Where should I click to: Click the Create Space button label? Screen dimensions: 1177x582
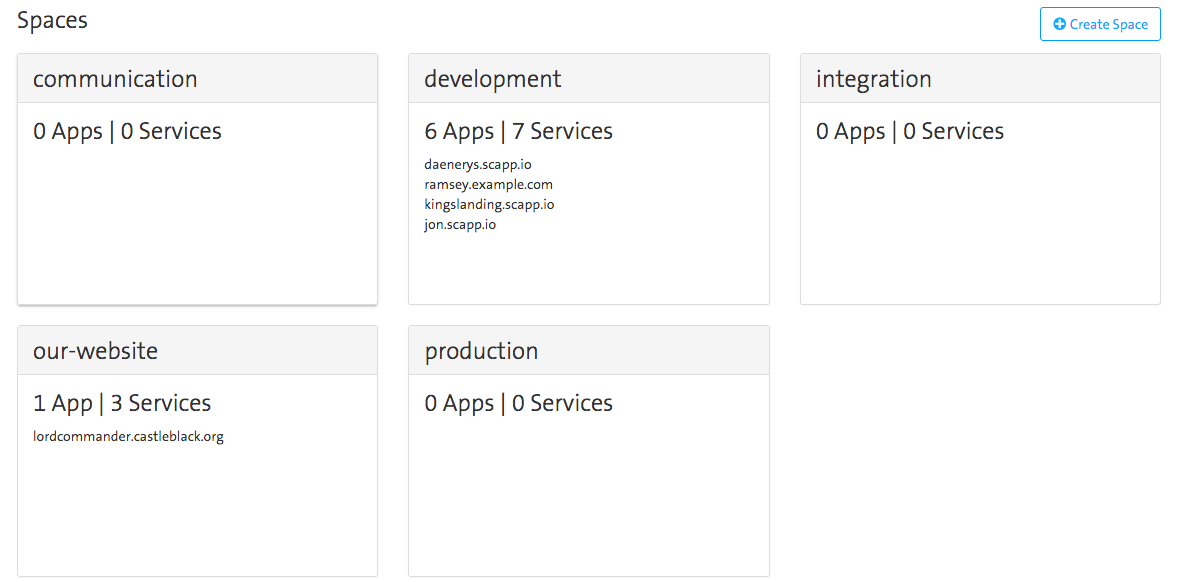tap(1109, 24)
